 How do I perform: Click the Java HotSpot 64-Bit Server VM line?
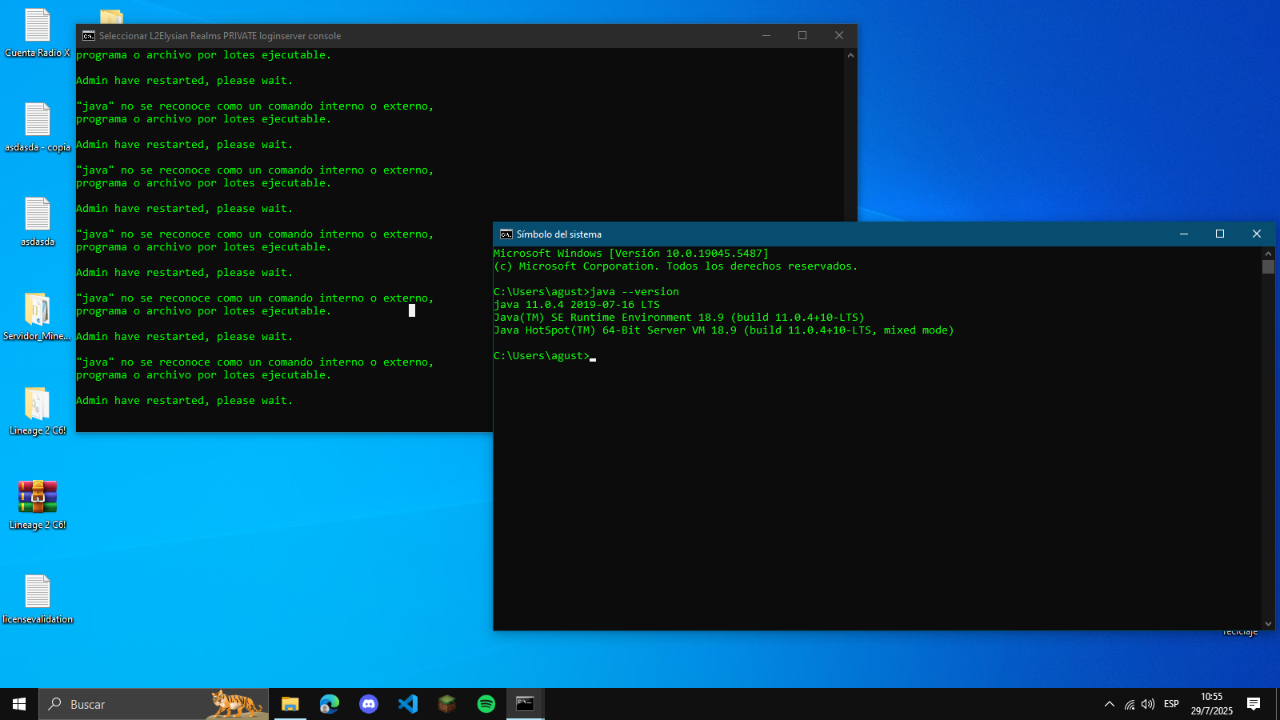coord(724,330)
